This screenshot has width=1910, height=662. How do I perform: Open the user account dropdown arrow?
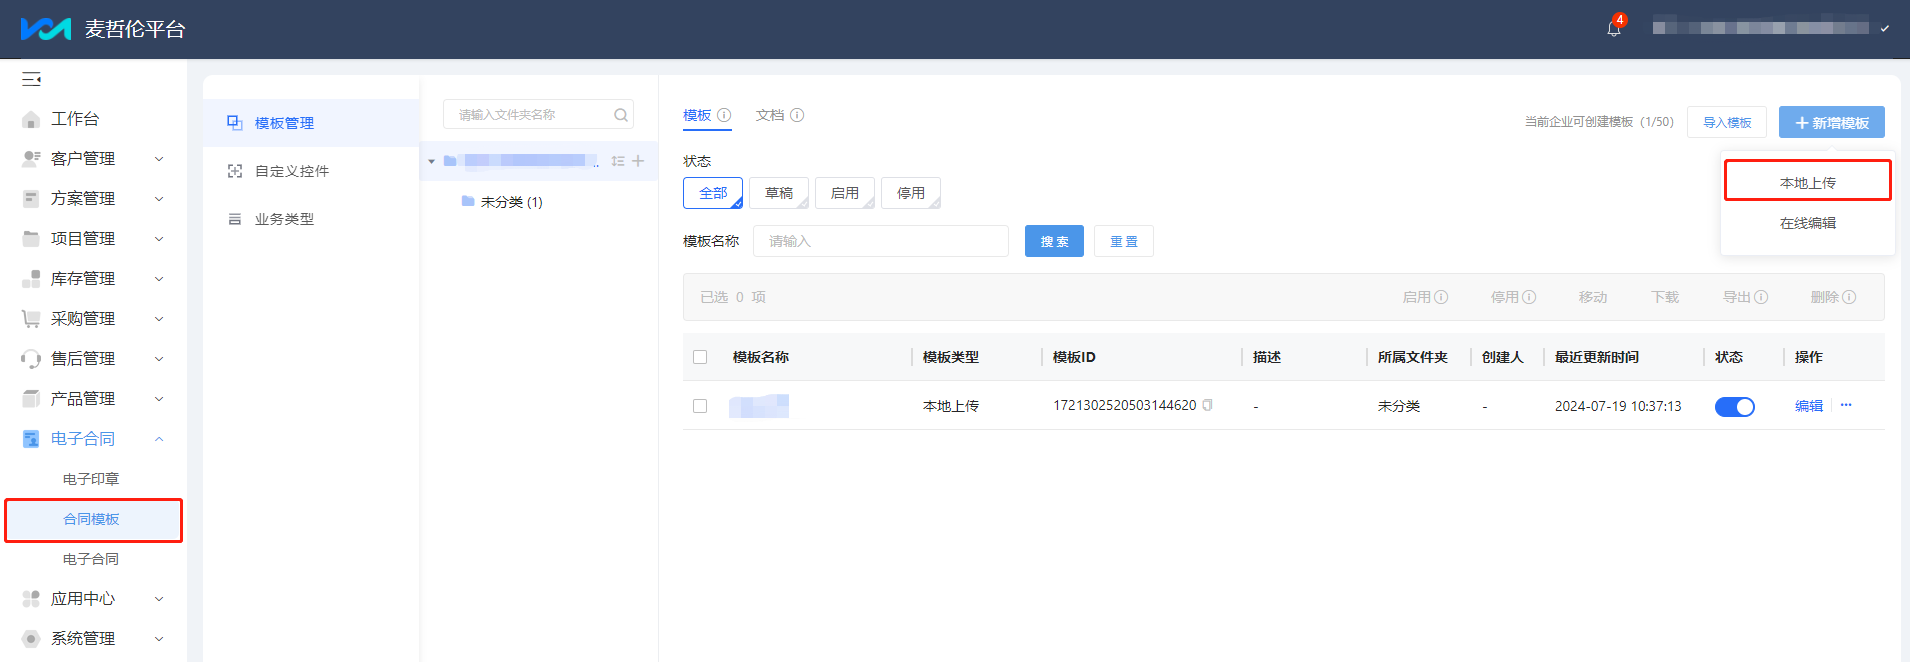(x=1885, y=29)
